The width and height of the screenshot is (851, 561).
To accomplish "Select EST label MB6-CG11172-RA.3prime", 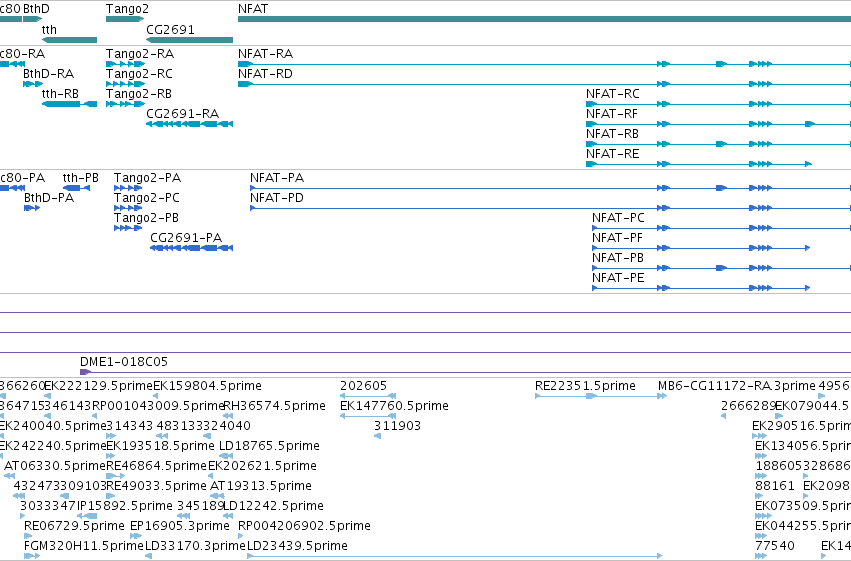I will pyautogui.click(x=736, y=386).
